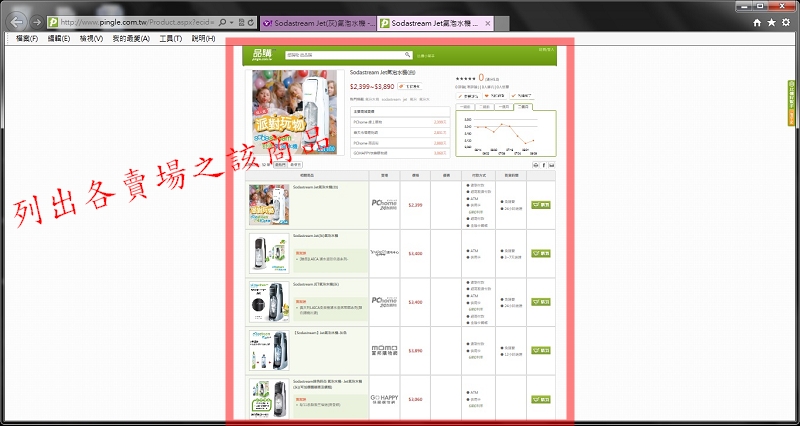Click the login link at header top right

point(545,49)
